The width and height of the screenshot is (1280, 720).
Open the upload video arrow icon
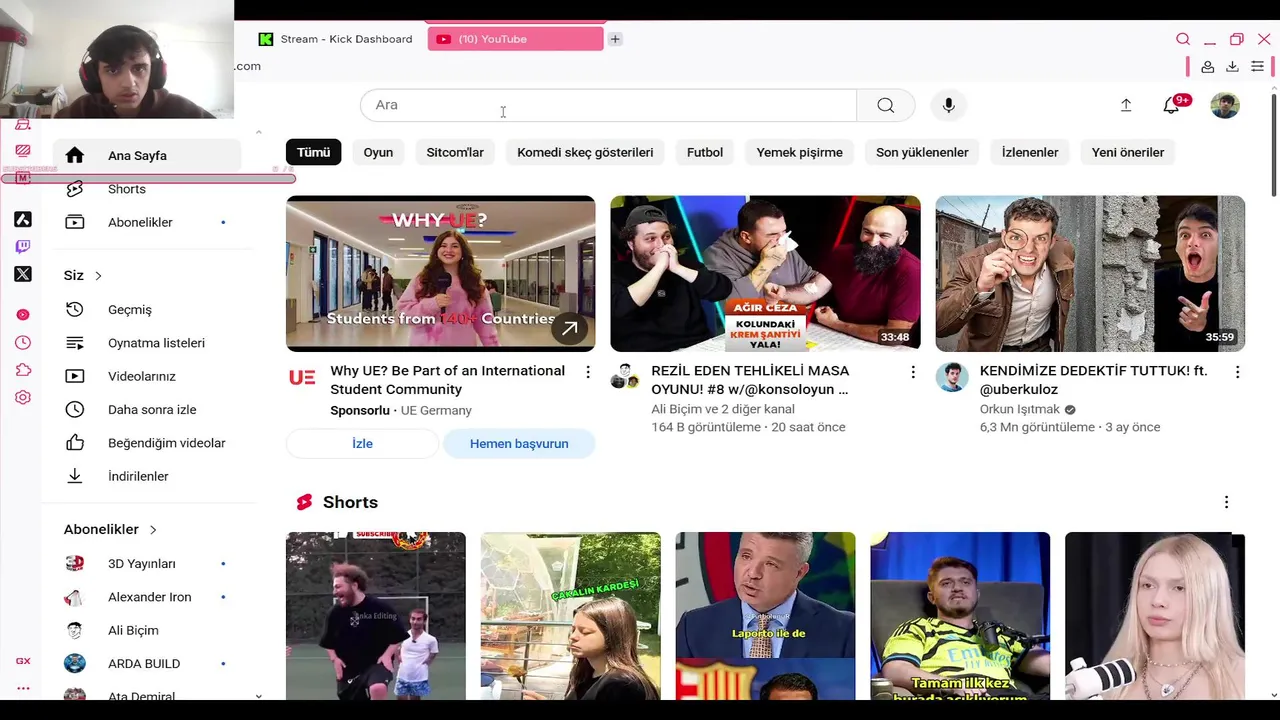pyautogui.click(x=1125, y=105)
